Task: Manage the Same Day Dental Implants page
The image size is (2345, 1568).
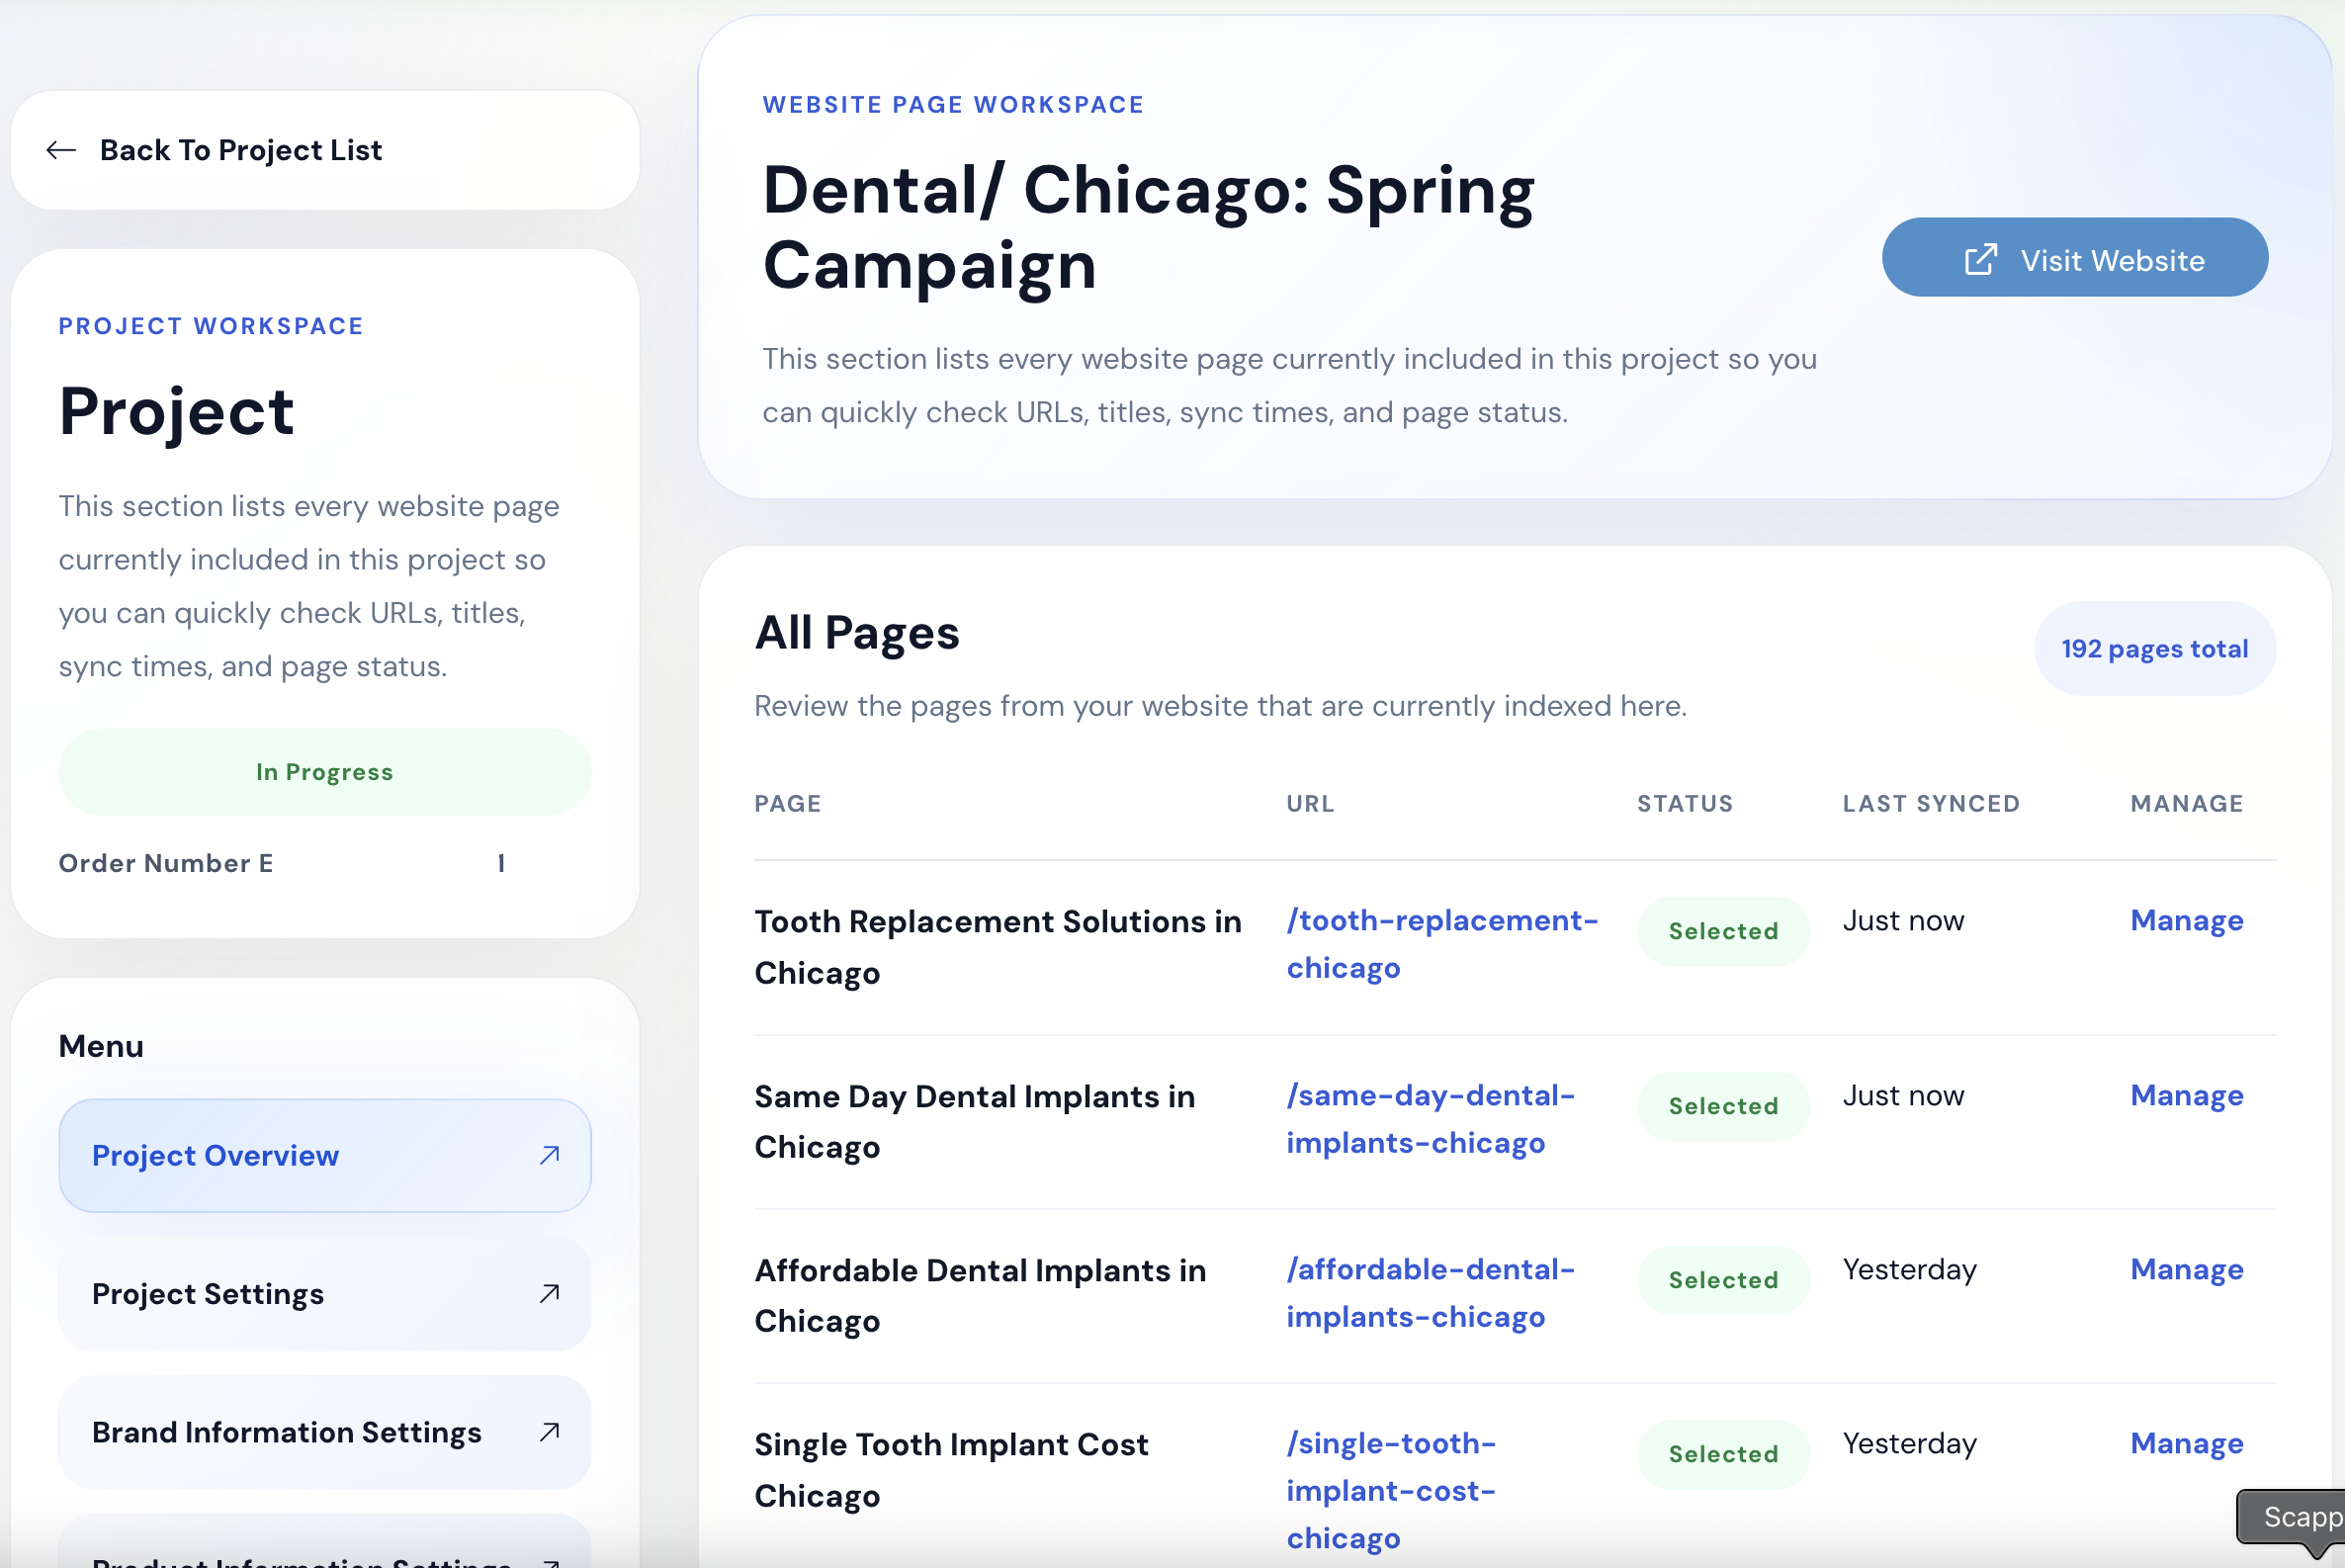Action: coord(2186,1095)
